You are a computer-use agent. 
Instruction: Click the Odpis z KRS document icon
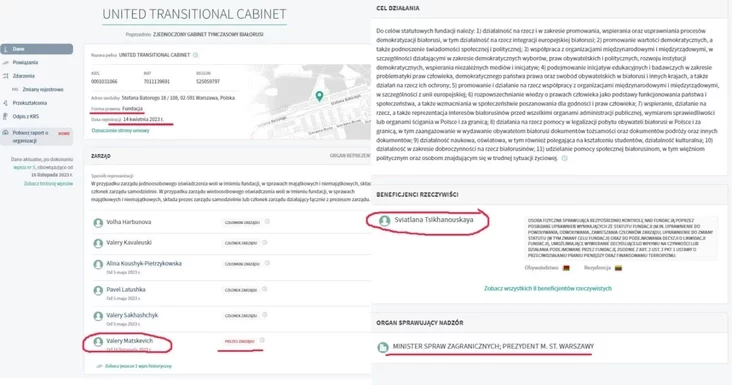pyautogui.click(x=6, y=116)
